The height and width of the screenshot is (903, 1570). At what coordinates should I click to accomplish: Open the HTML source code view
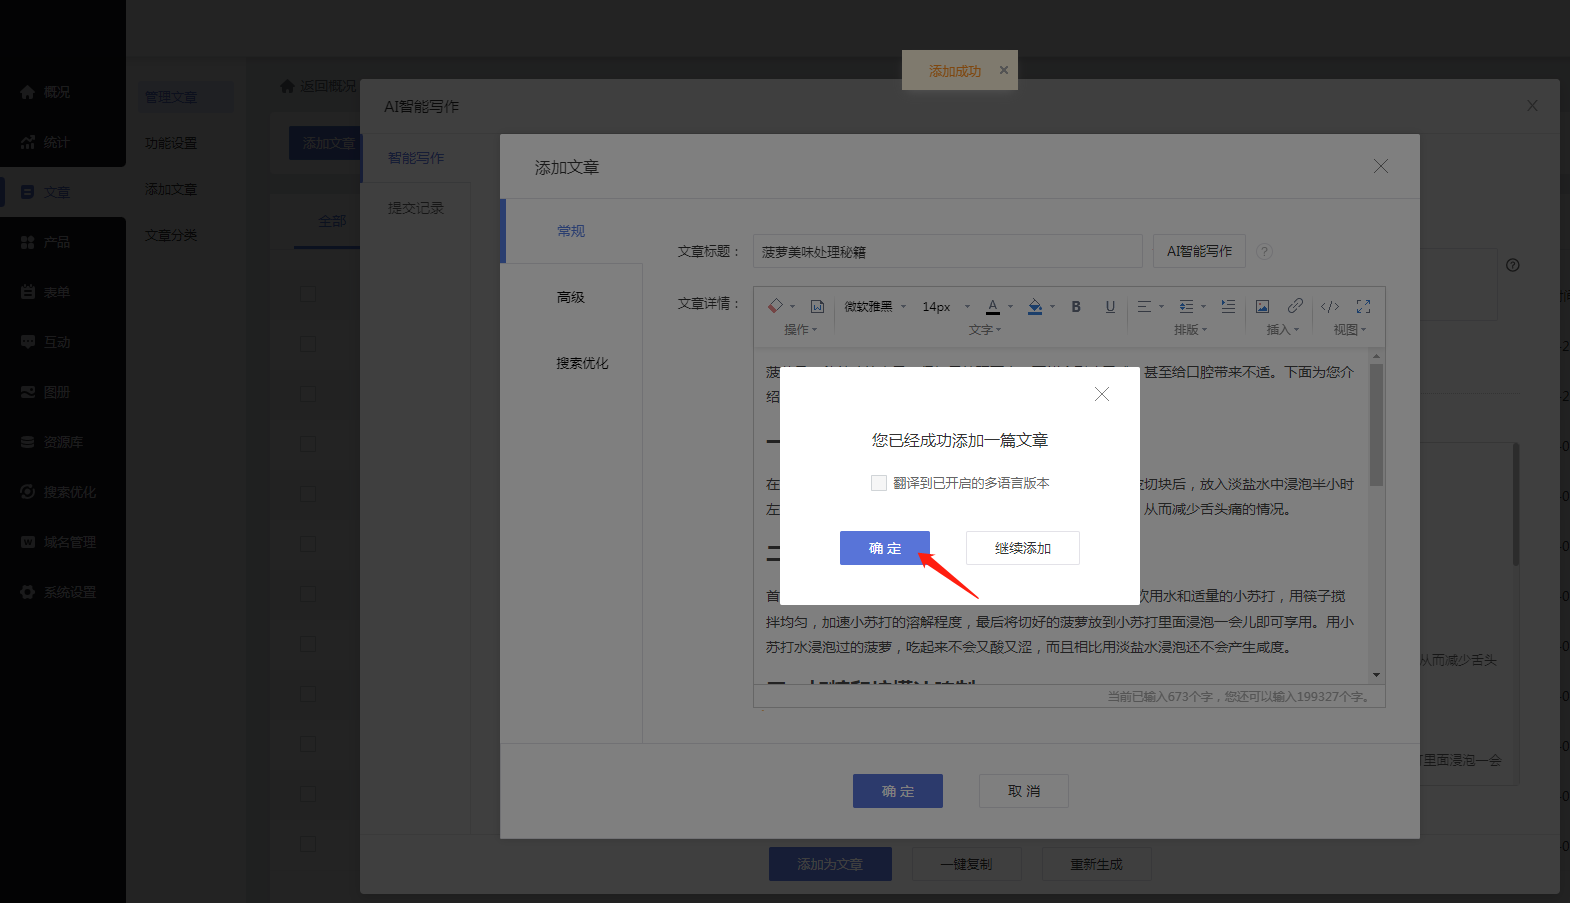tap(1330, 306)
